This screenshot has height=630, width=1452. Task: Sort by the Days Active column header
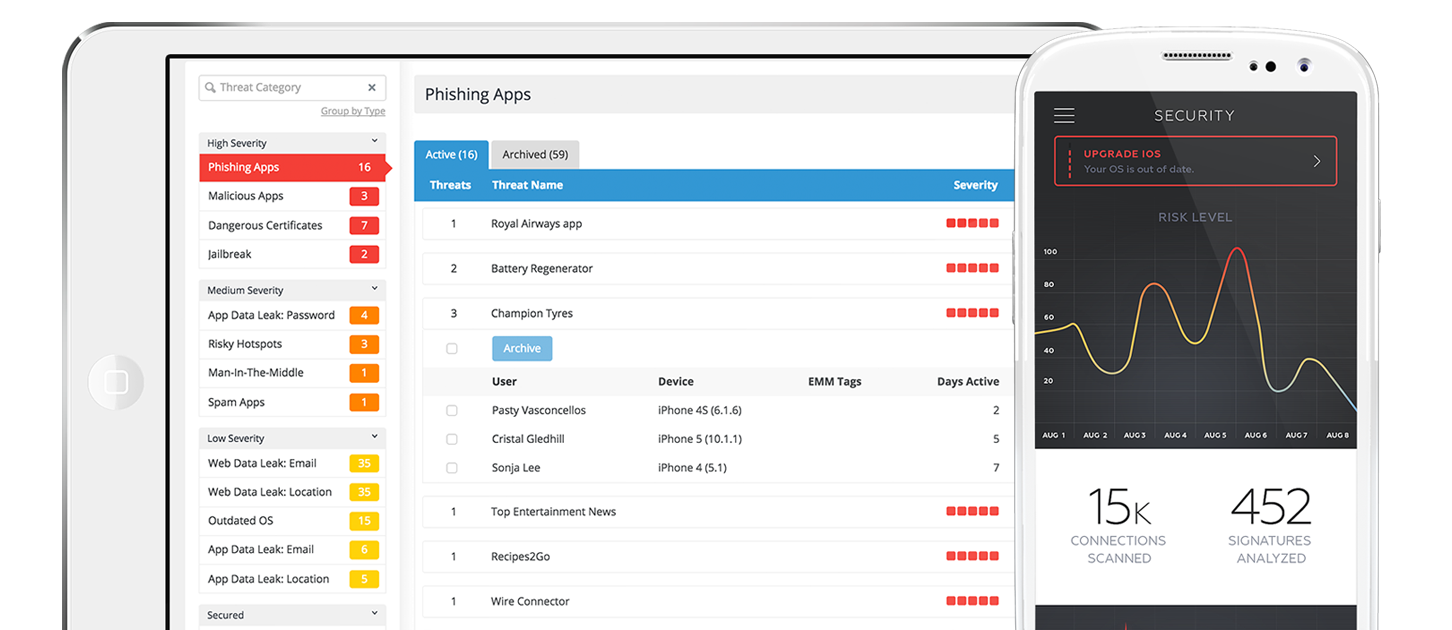(968, 382)
